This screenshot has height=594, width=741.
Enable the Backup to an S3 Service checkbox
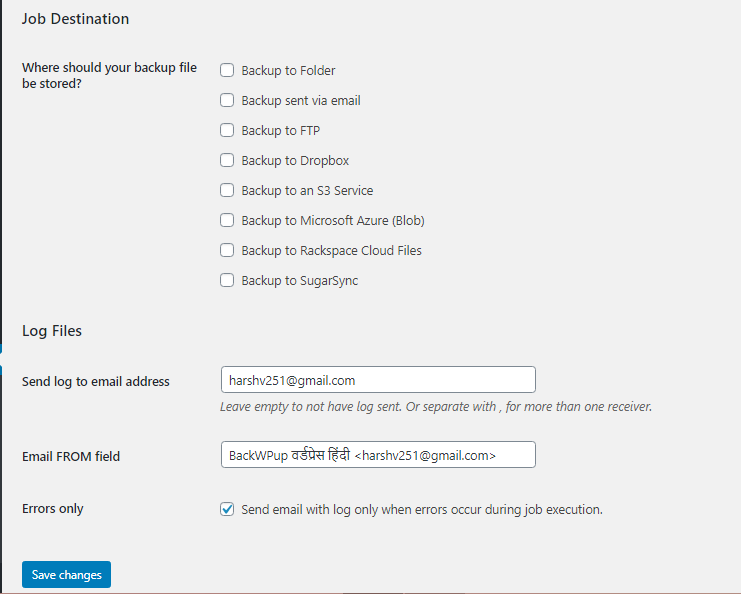[x=227, y=191]
